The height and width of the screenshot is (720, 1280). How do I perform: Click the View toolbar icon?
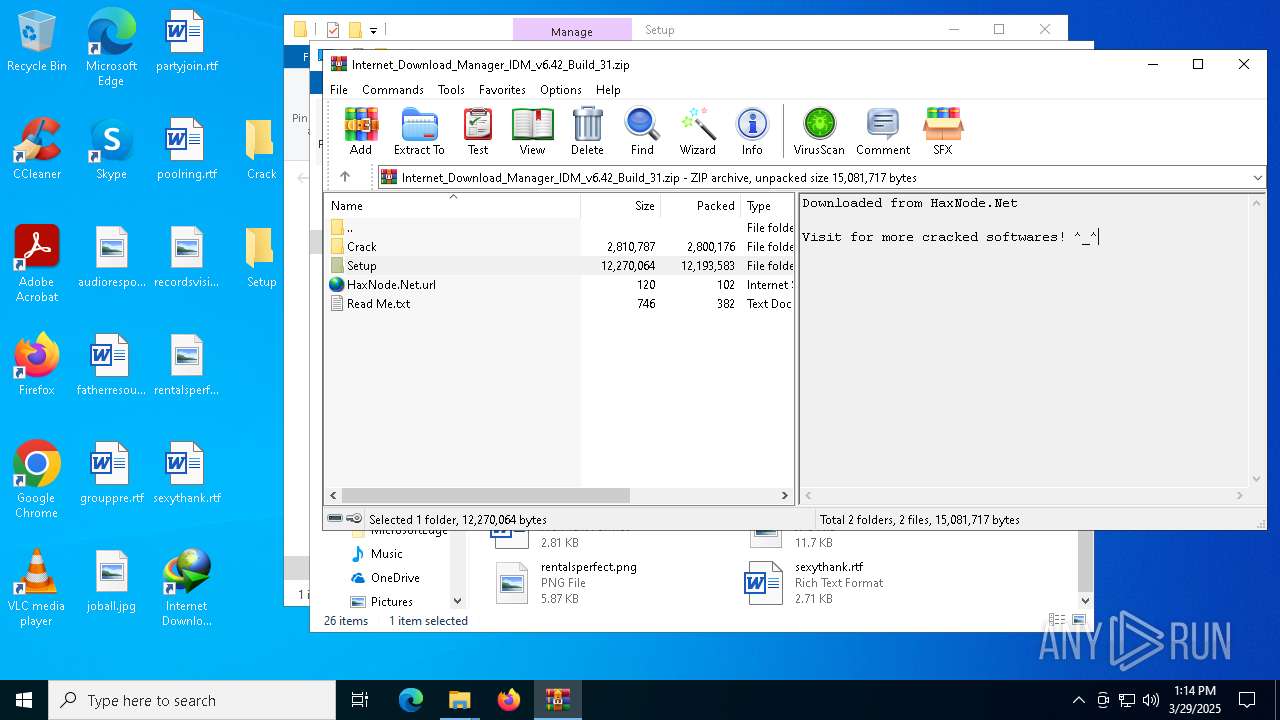point(532,131)
